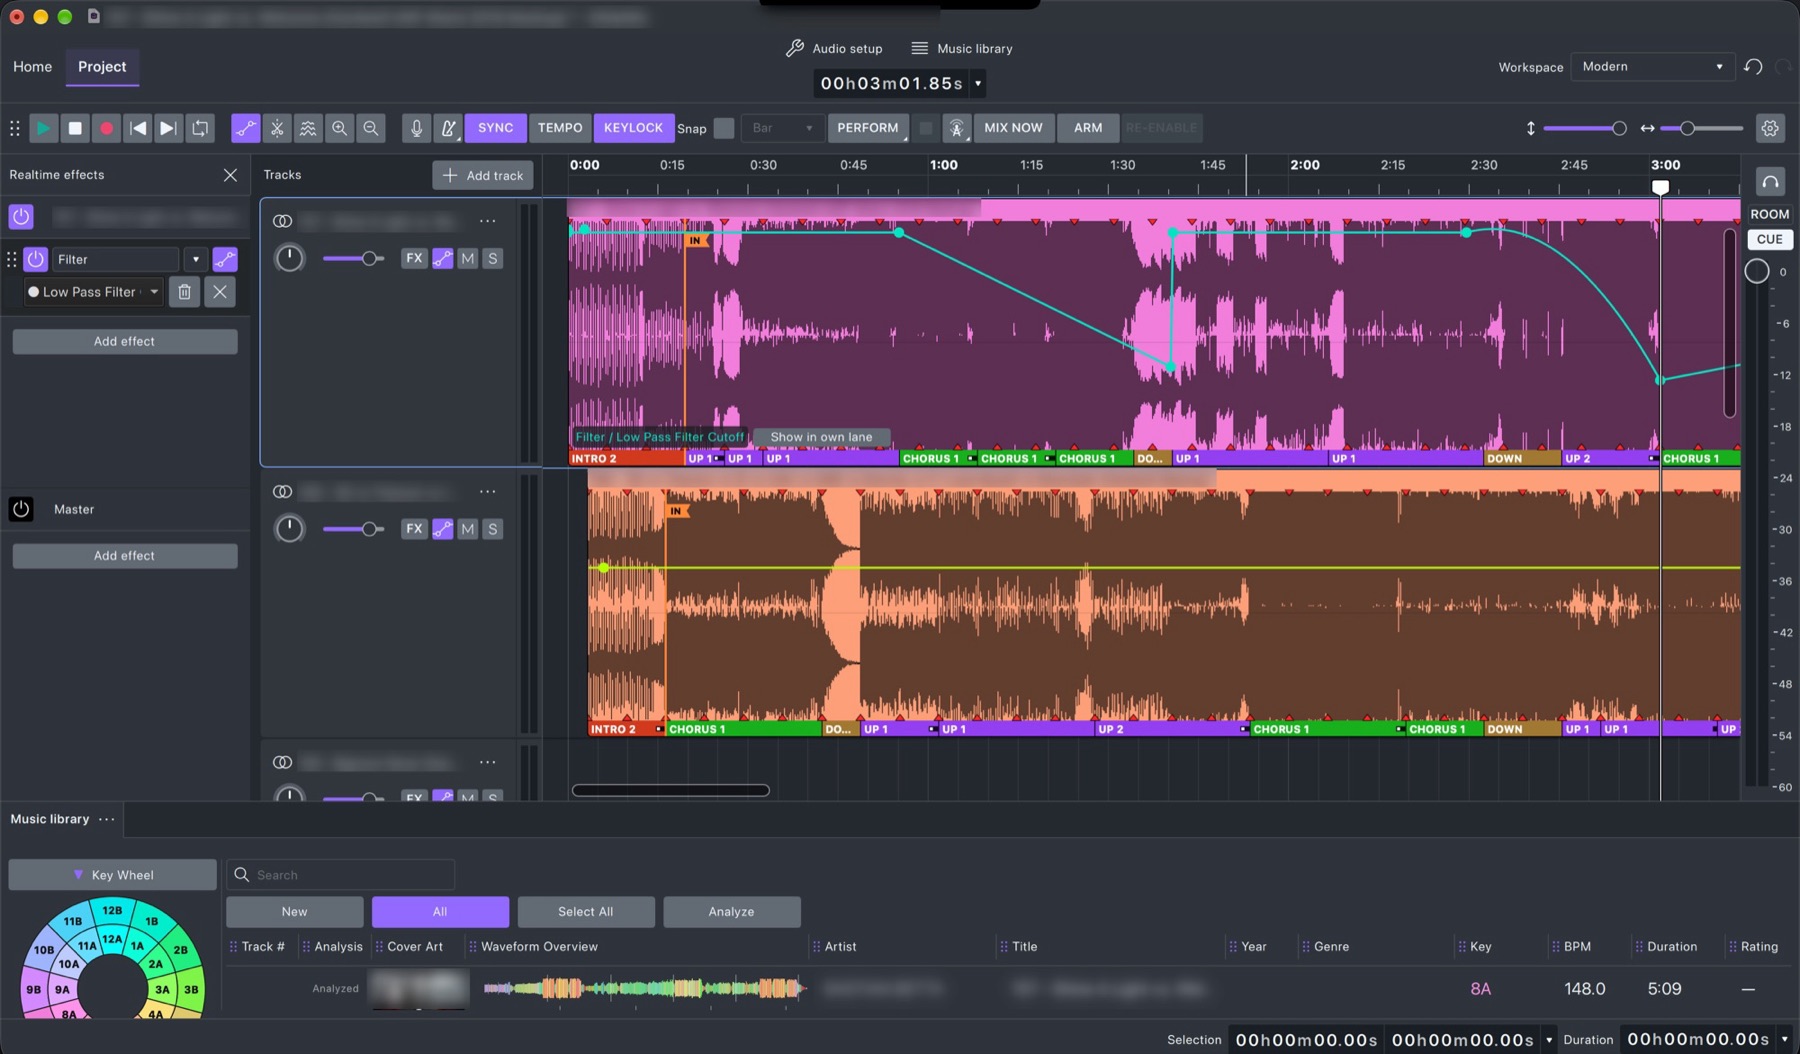The width and height of the screenshot is (1800, 1054).
Task: Select the envelope/automation tool in toolbar
Action: click(245, 128)
